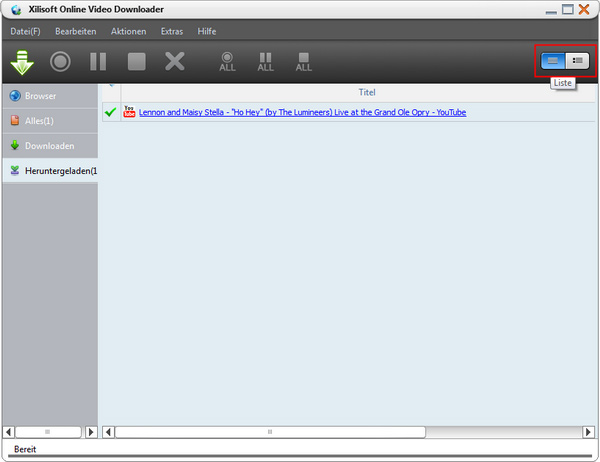Click the green New Download arrow icon
The image size is (600, 462).
point(22,62)
